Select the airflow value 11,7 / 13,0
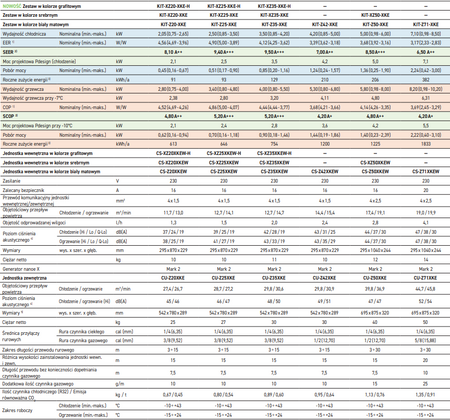The height and width of the screenshot is (420, 450). point(173,213)
